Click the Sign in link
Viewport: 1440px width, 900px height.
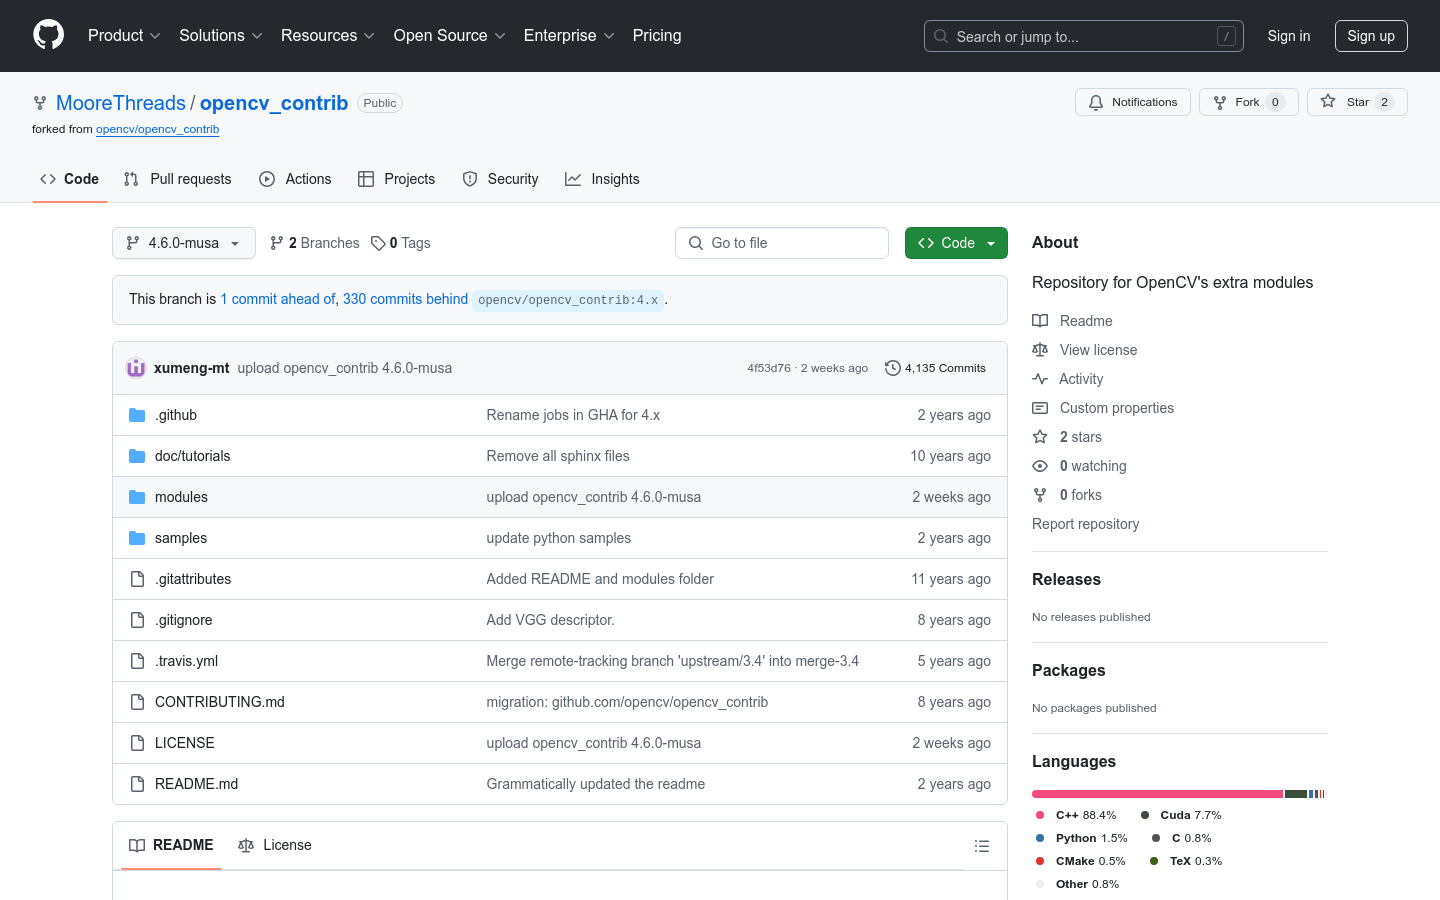(1289, 36)
